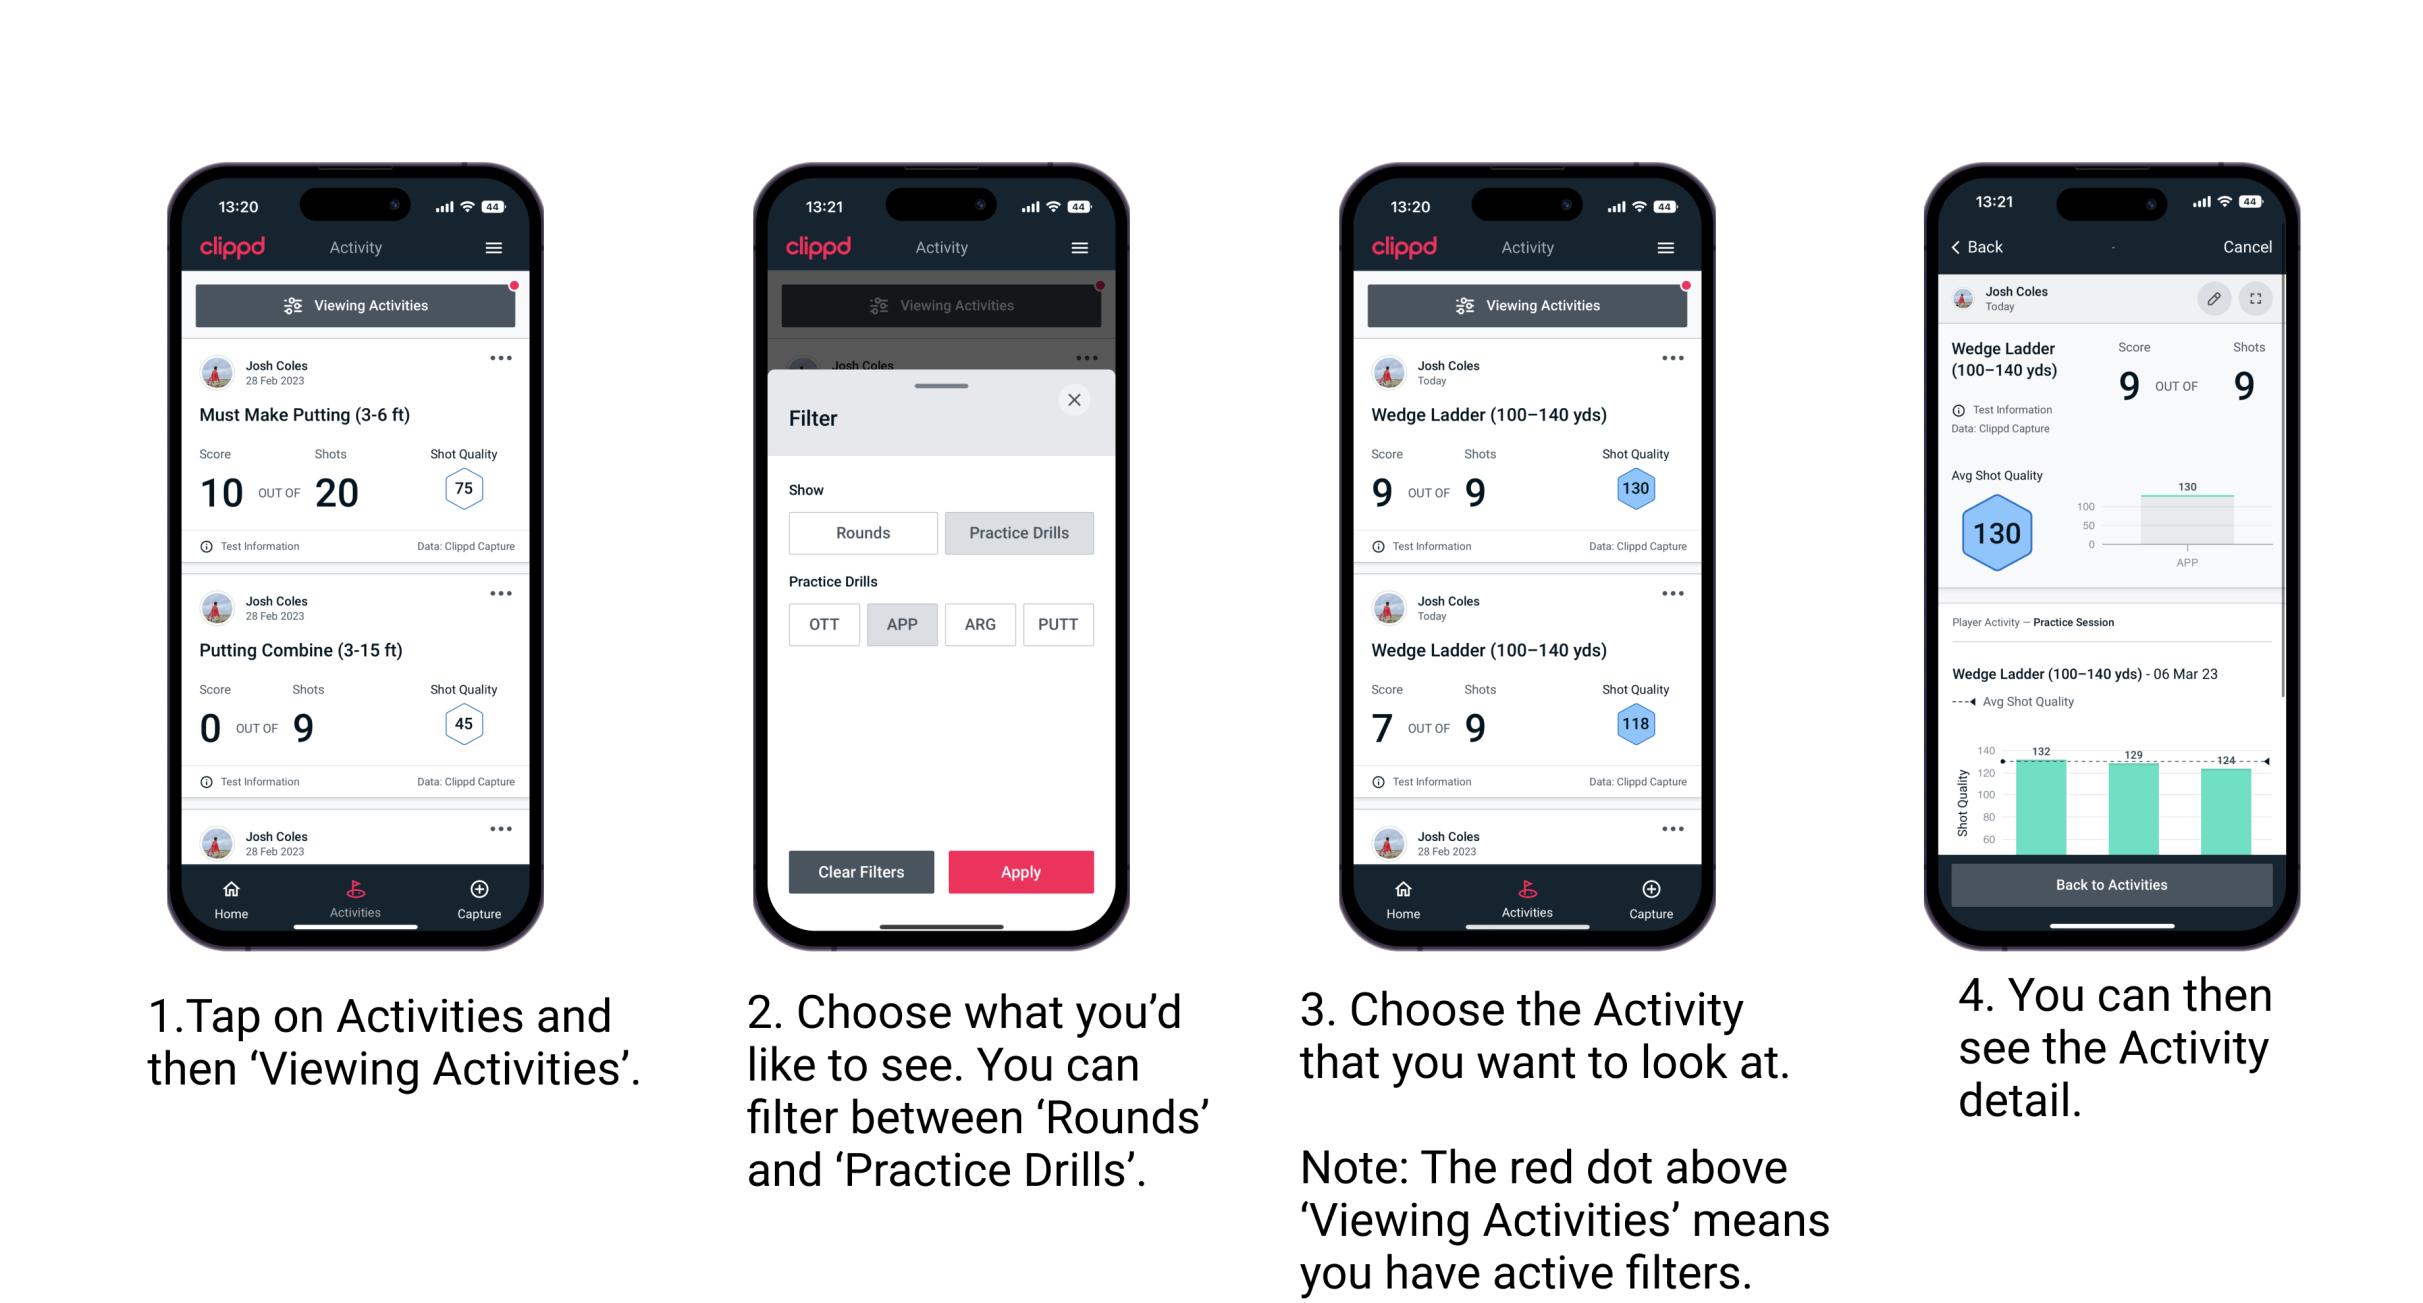
Task: Toggle the APP practice drill filter
Action: (902, 623)
